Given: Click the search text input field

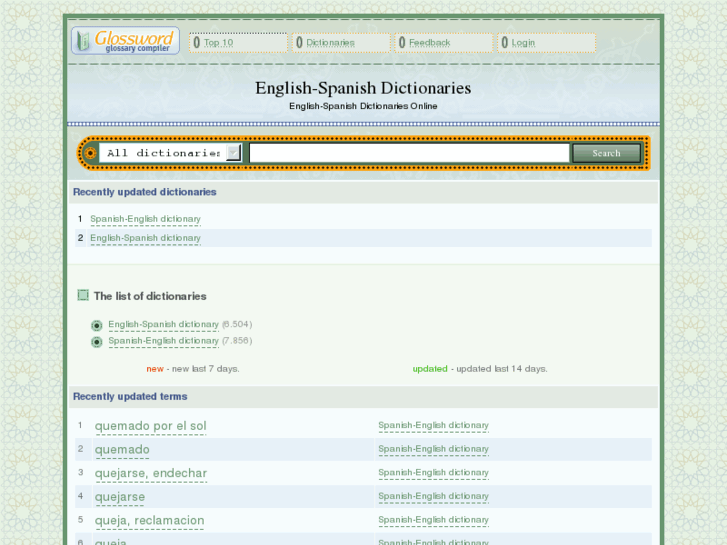Looking at the screenshot, I should pos(409,153).
